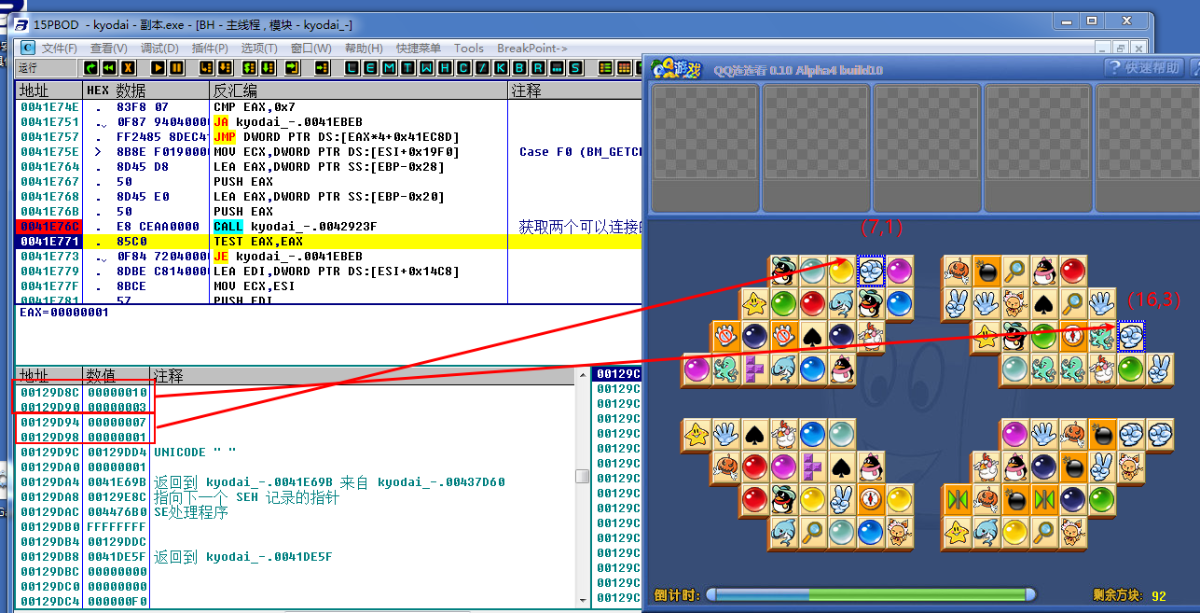The height and width of the screenshot is (613, 1200).
Task: Click the rewind double-arrow toolbar icon
Action: (x=109, y=68)
